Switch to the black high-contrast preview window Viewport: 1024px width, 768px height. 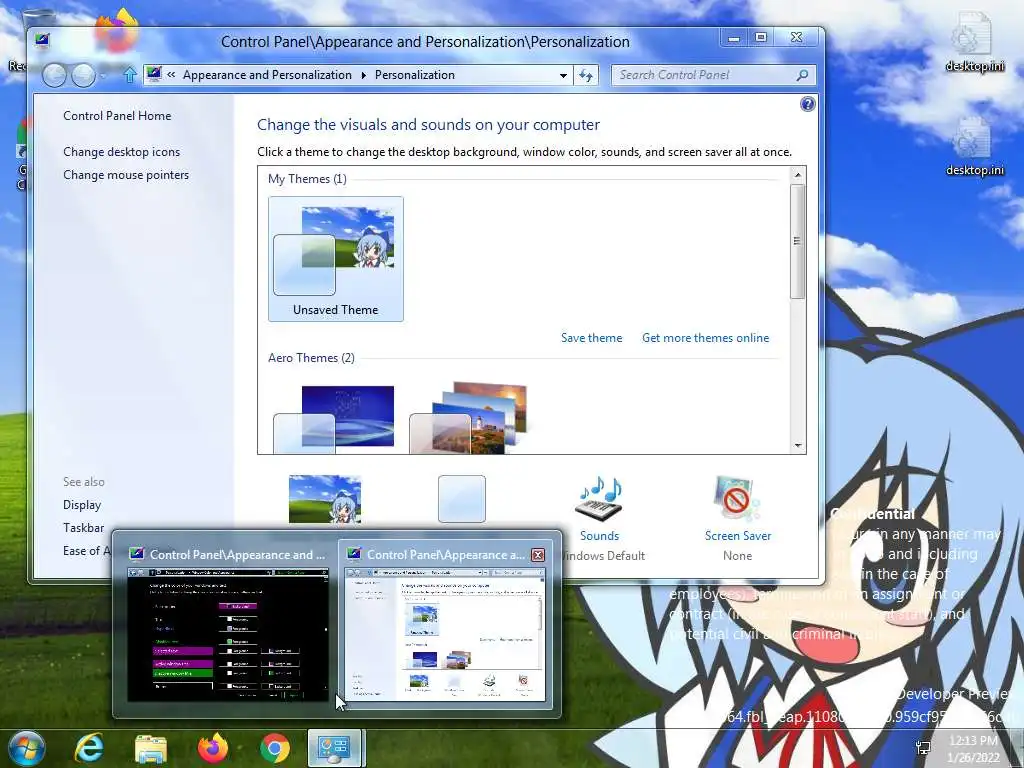(x=227, y=635)
